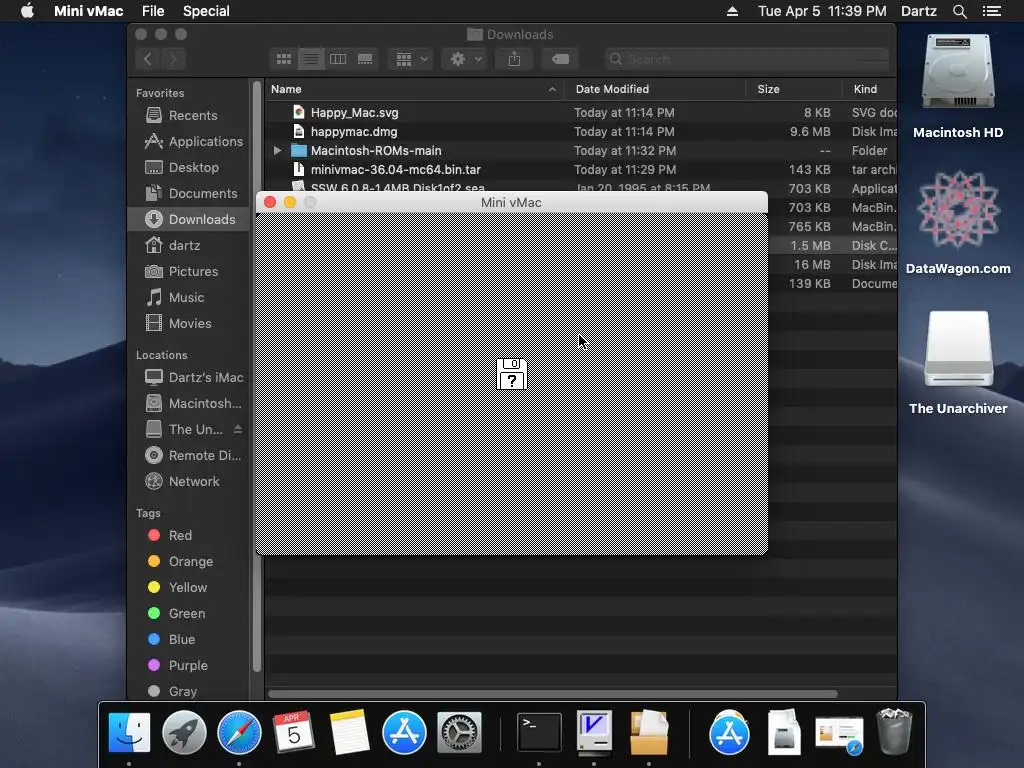Image resolution: width=1024 pixels, height=768 pixels.
Task: Click the Finder horizontal scrollbar
Action: (x=552, y=694)
